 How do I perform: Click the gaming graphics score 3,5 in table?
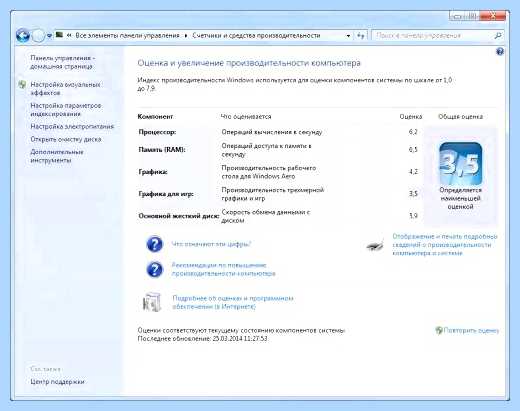click(413, 194)
